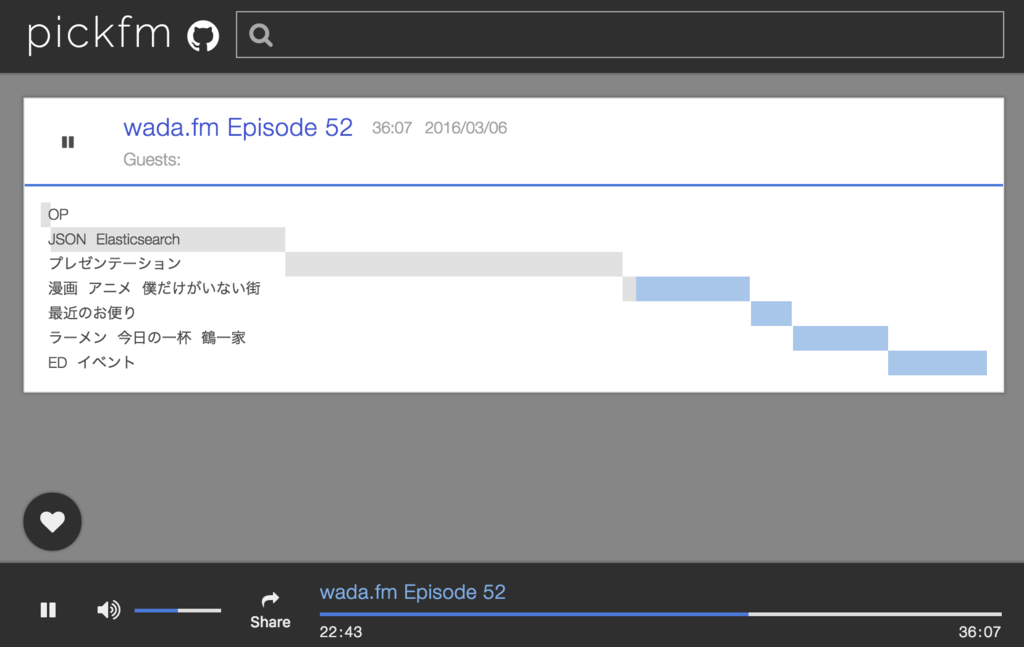Select the 最近のお便り topic label
The height and width of the screenshot is (647, 1024).
91,313
